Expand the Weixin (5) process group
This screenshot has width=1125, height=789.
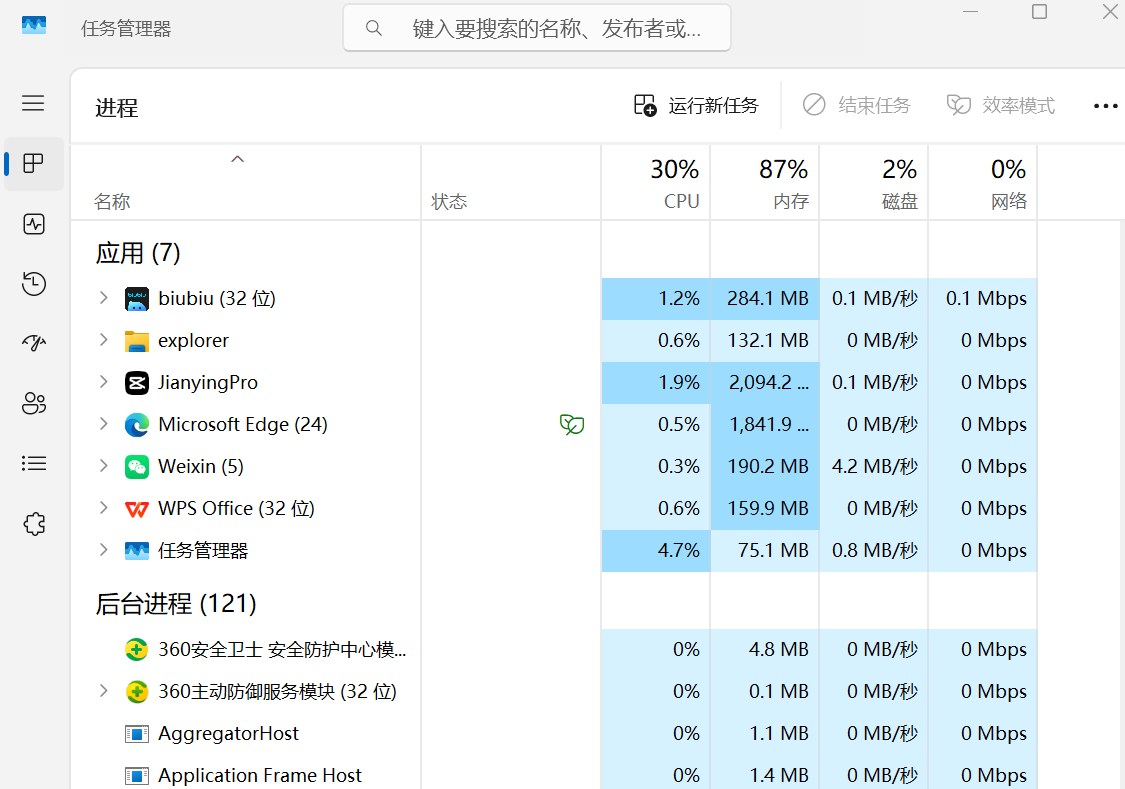tap(103, 466)
